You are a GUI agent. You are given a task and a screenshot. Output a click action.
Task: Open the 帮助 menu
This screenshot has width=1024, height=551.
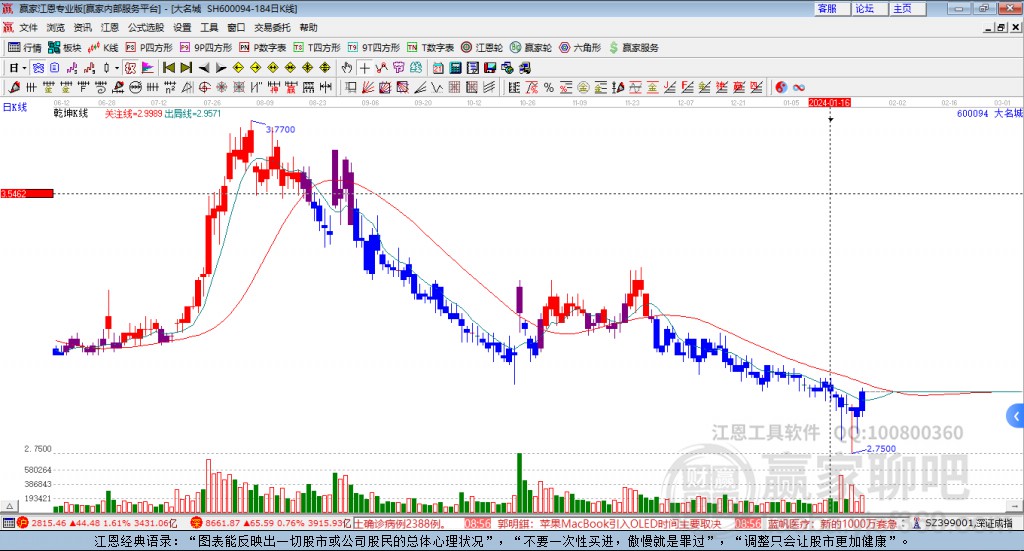[x=308, y=27]
